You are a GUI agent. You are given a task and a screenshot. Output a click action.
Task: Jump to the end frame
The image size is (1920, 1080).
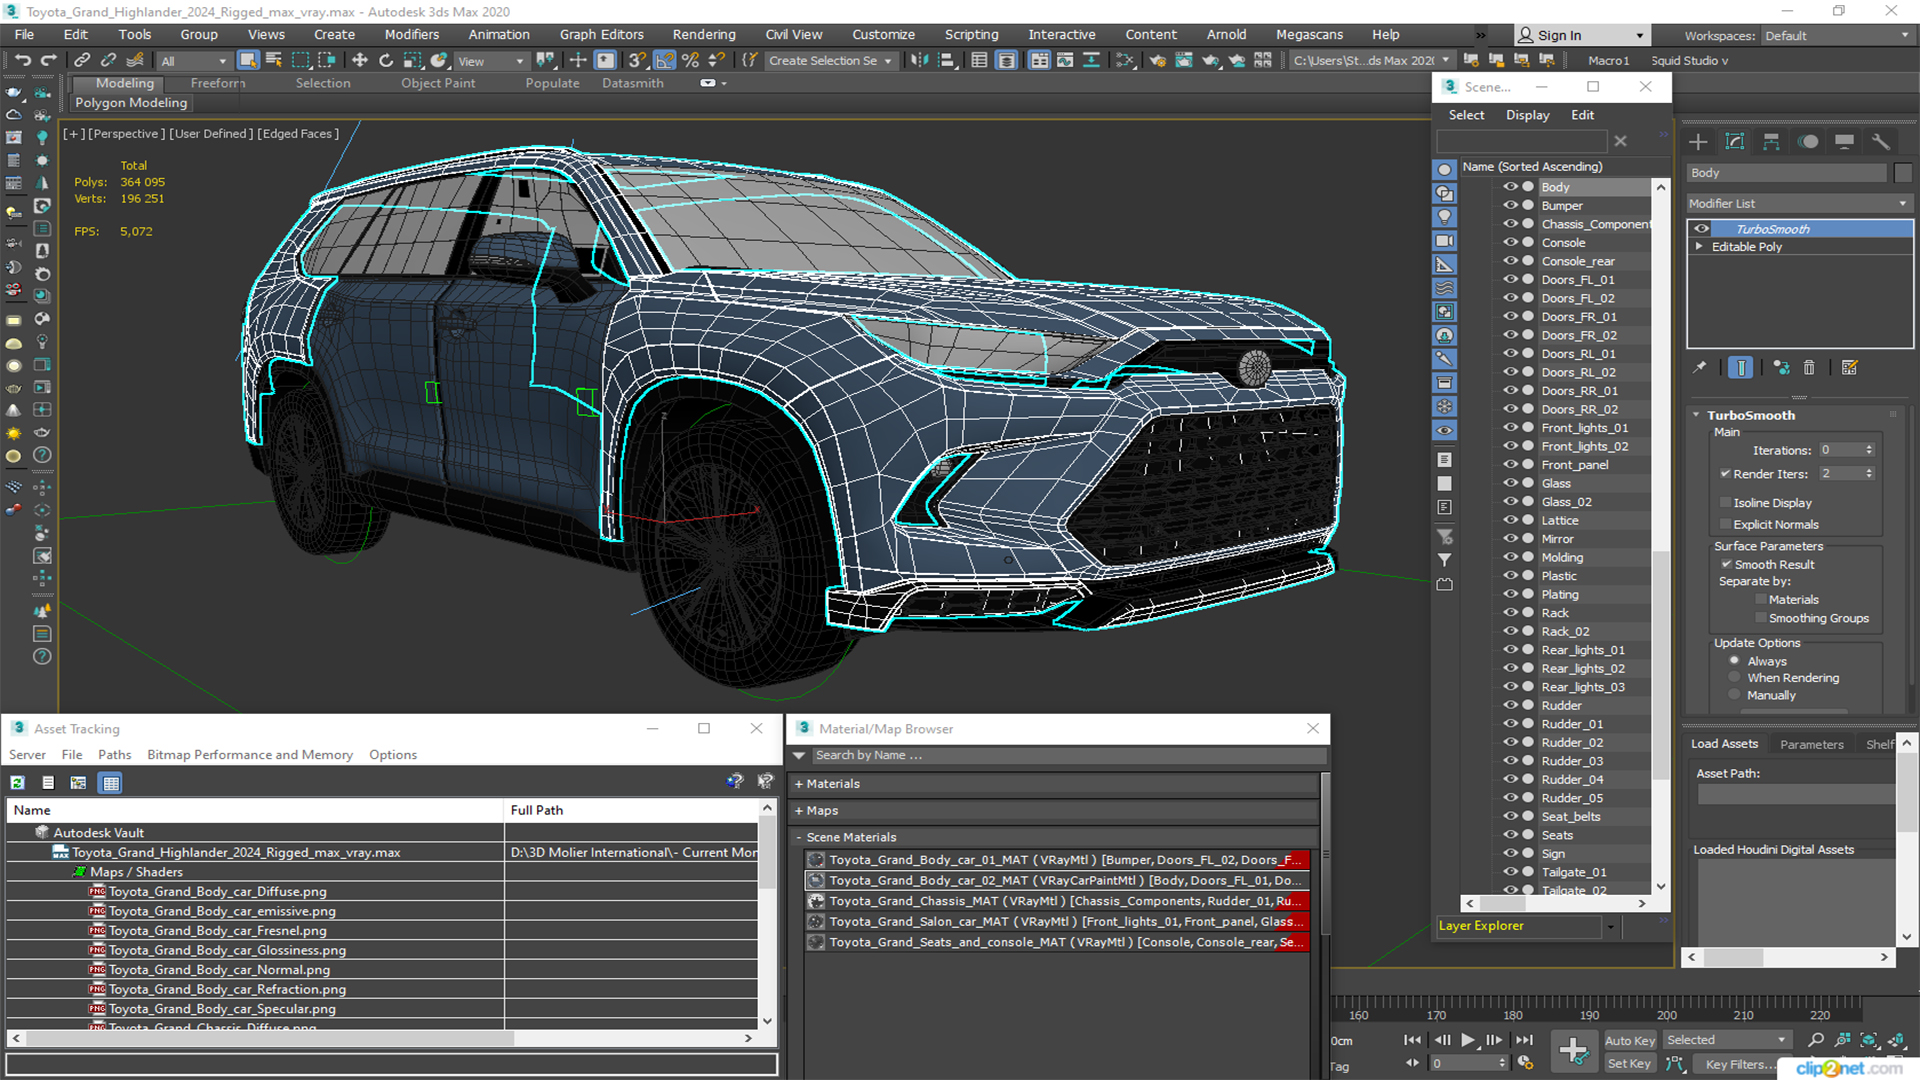click(x=1524, y=1040)
